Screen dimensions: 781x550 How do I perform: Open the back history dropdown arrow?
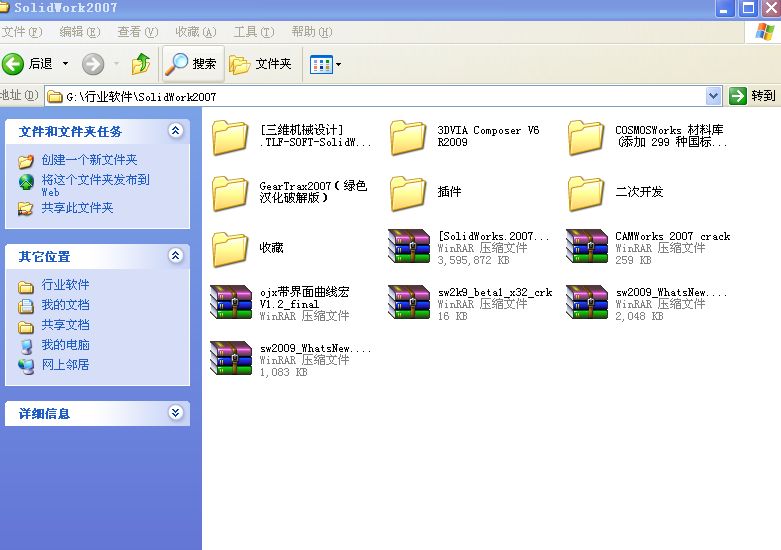tap(65, 64)
